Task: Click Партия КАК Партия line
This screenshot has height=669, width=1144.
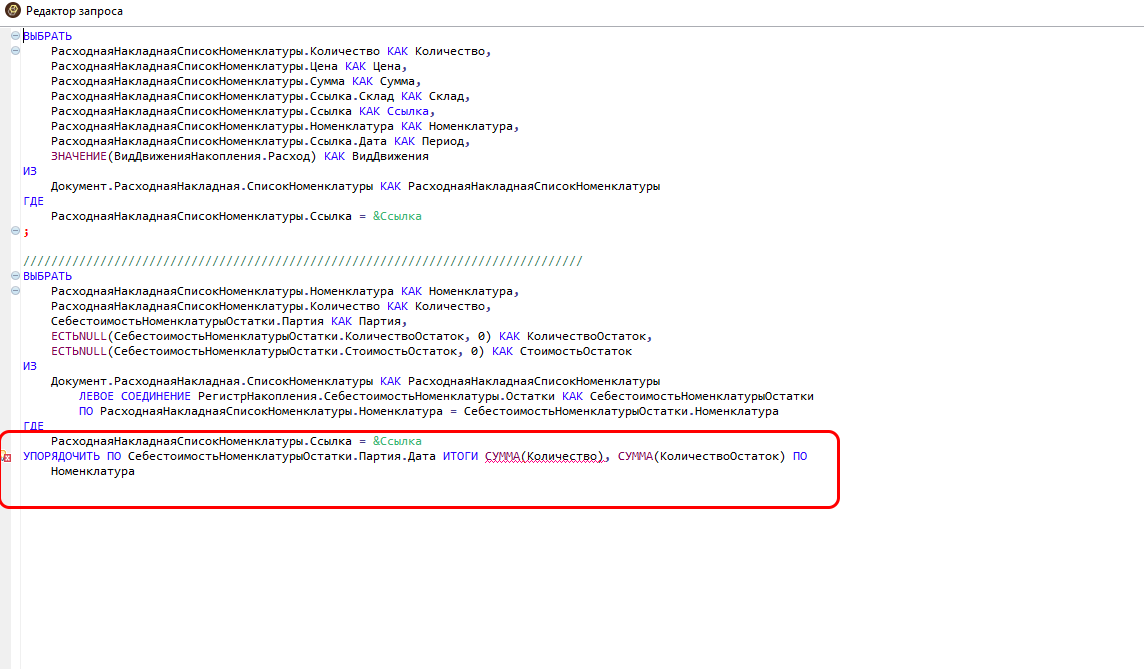Action: coord(229,321)
